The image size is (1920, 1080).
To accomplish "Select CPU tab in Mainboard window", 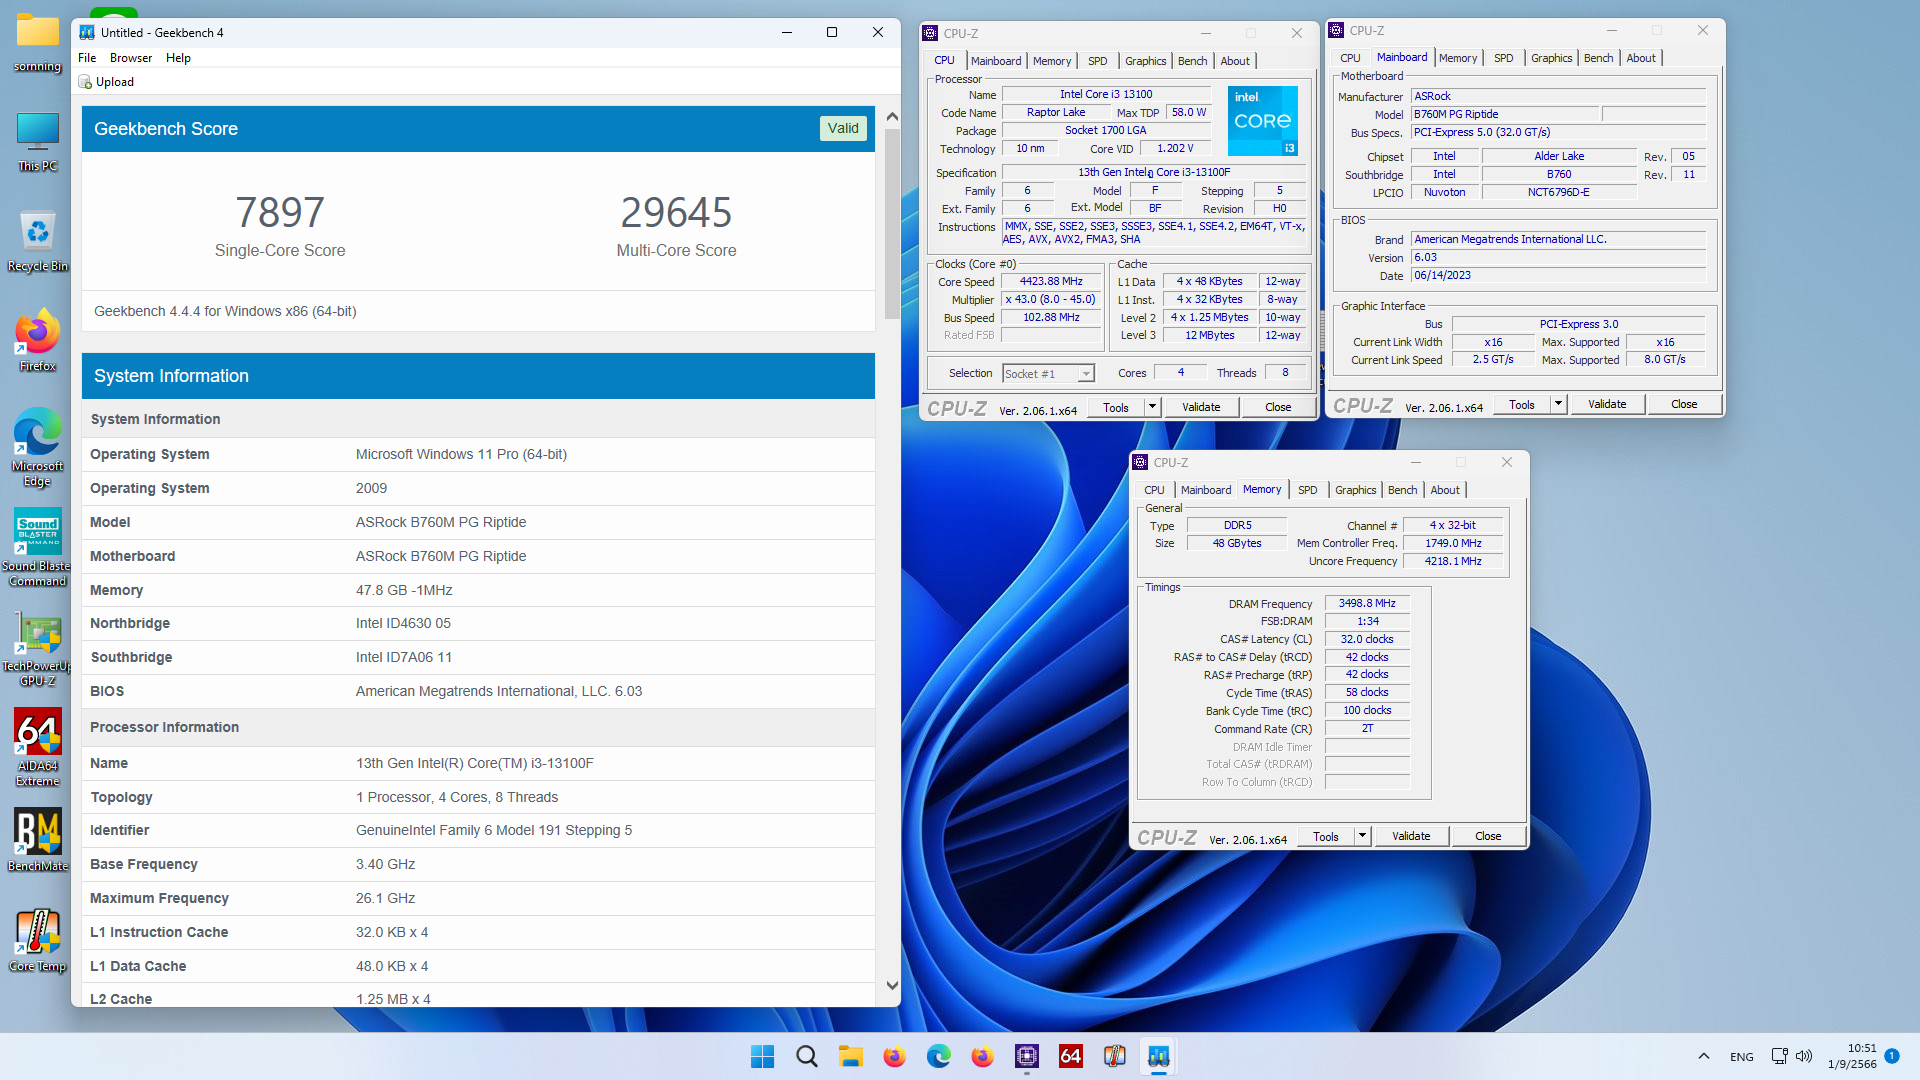I will [1350, 58].
